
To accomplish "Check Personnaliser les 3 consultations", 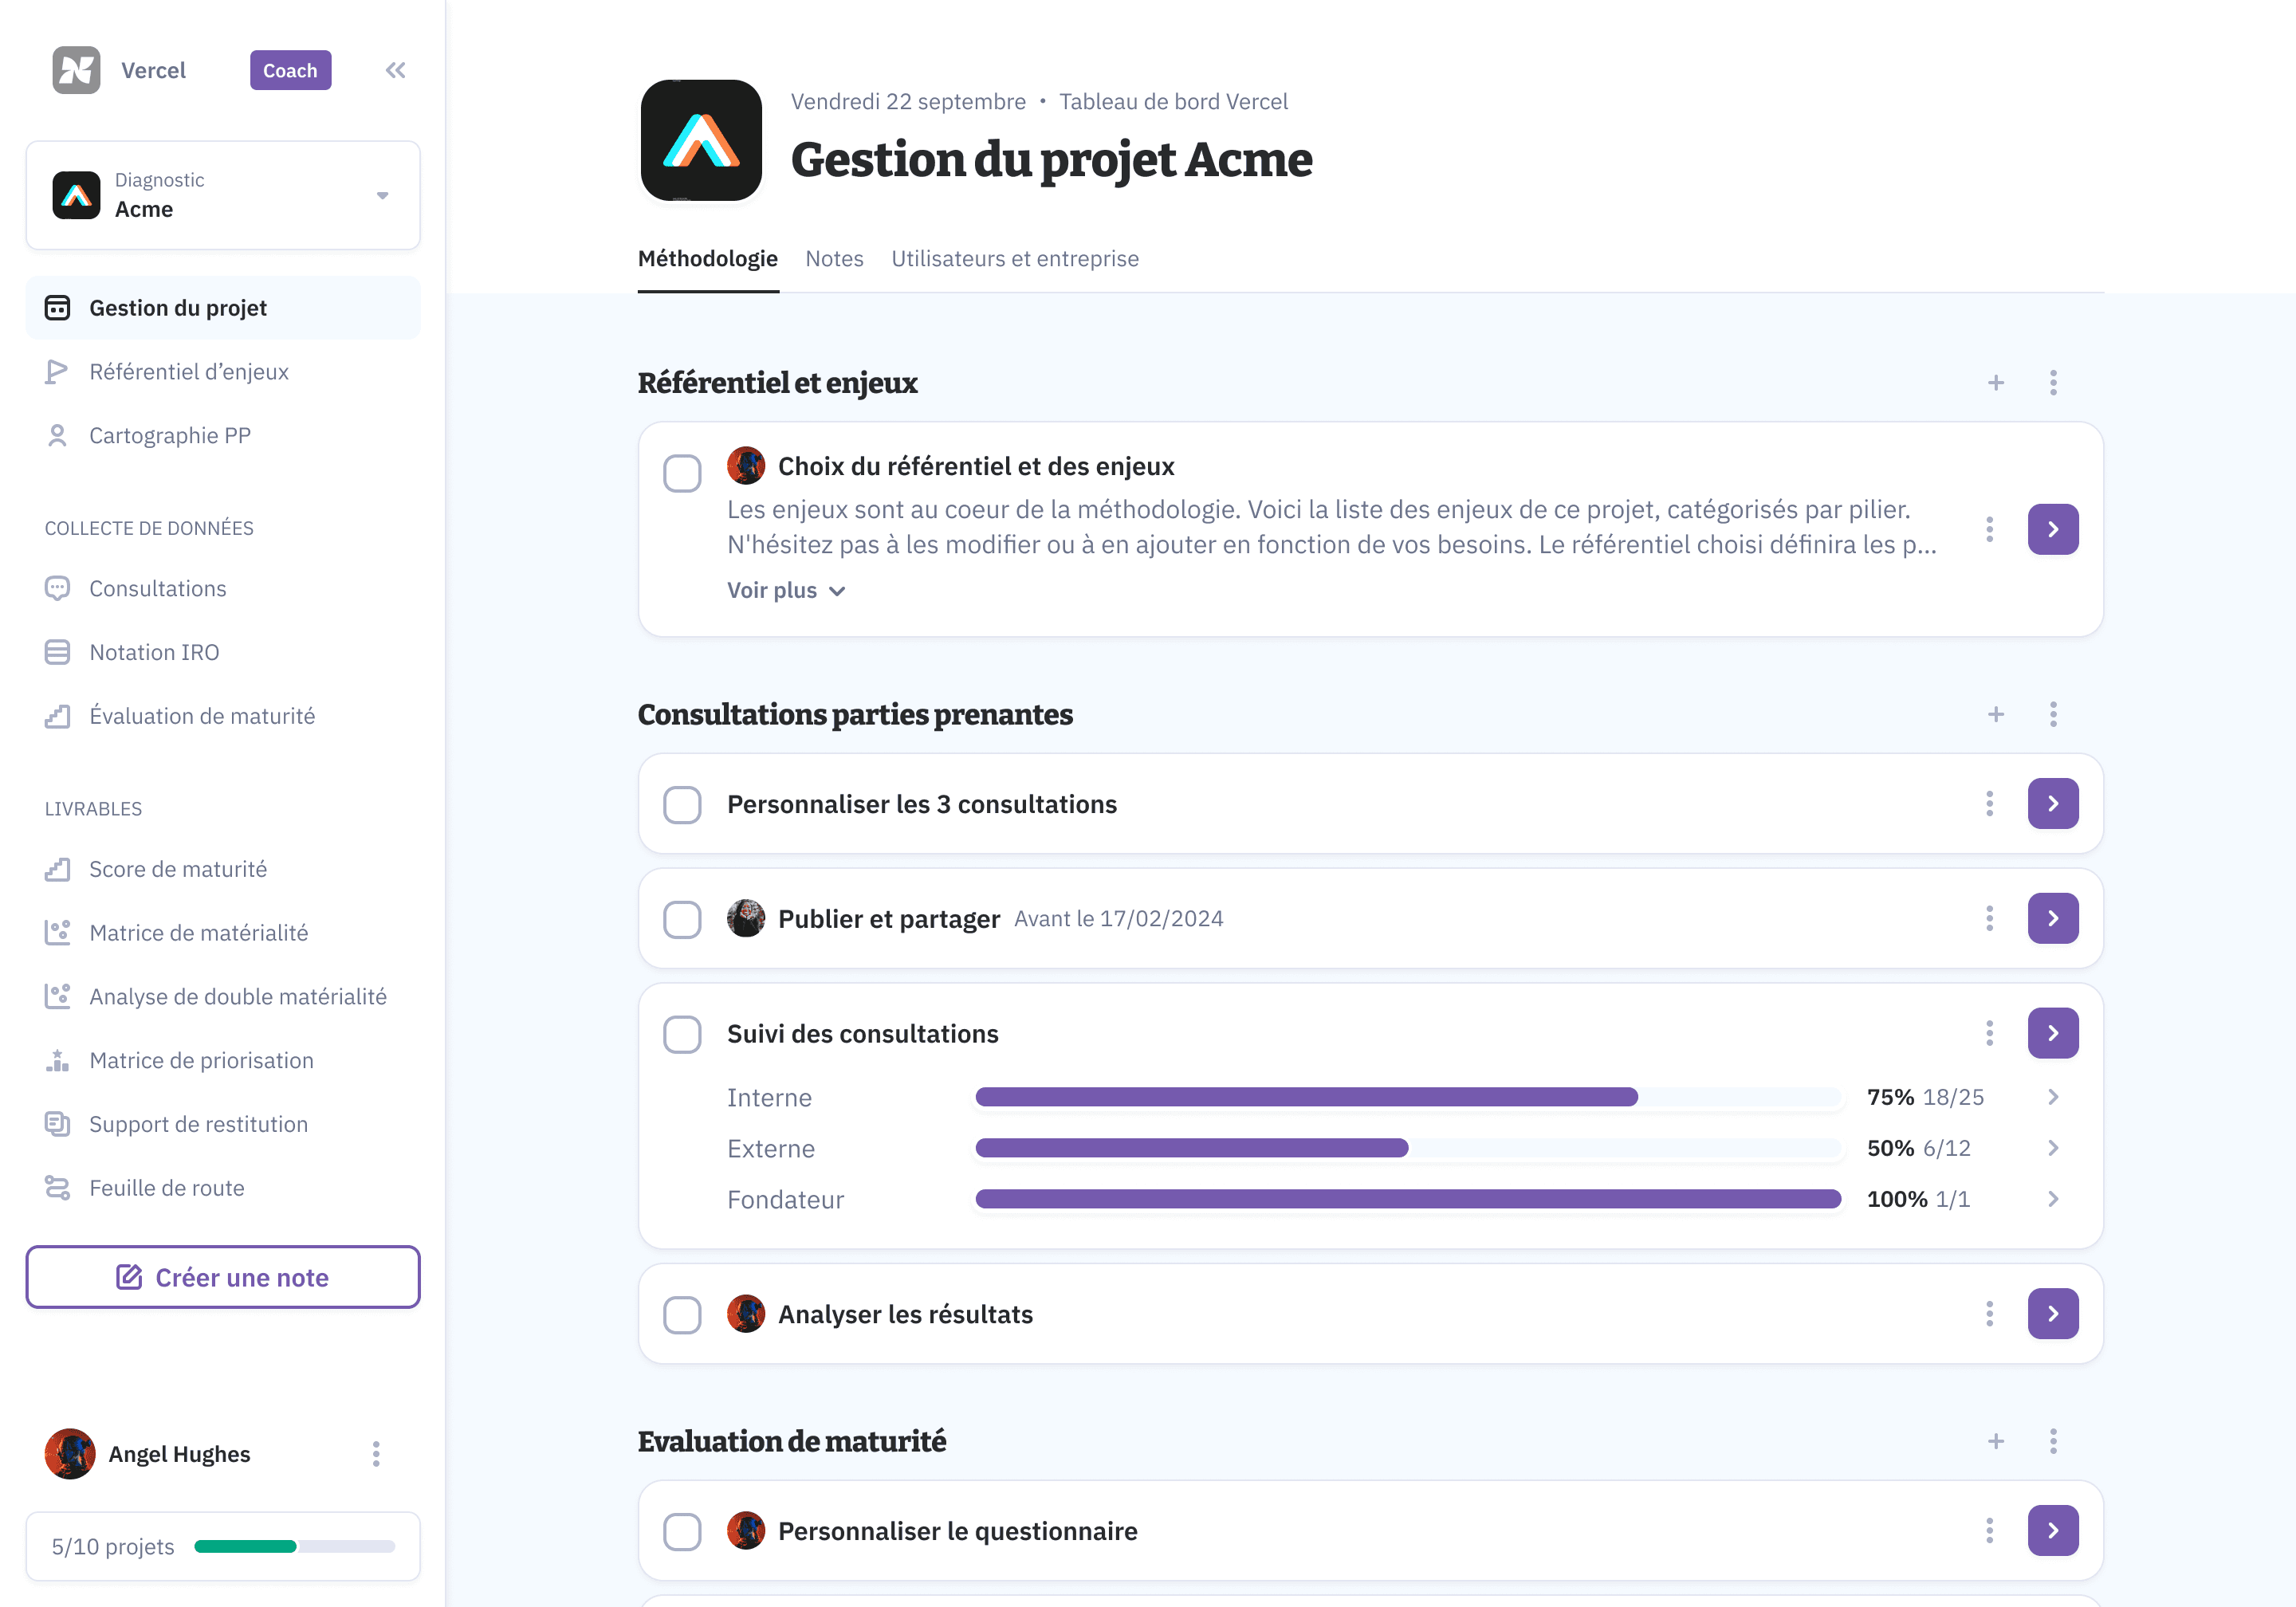I will pos(682,805).
